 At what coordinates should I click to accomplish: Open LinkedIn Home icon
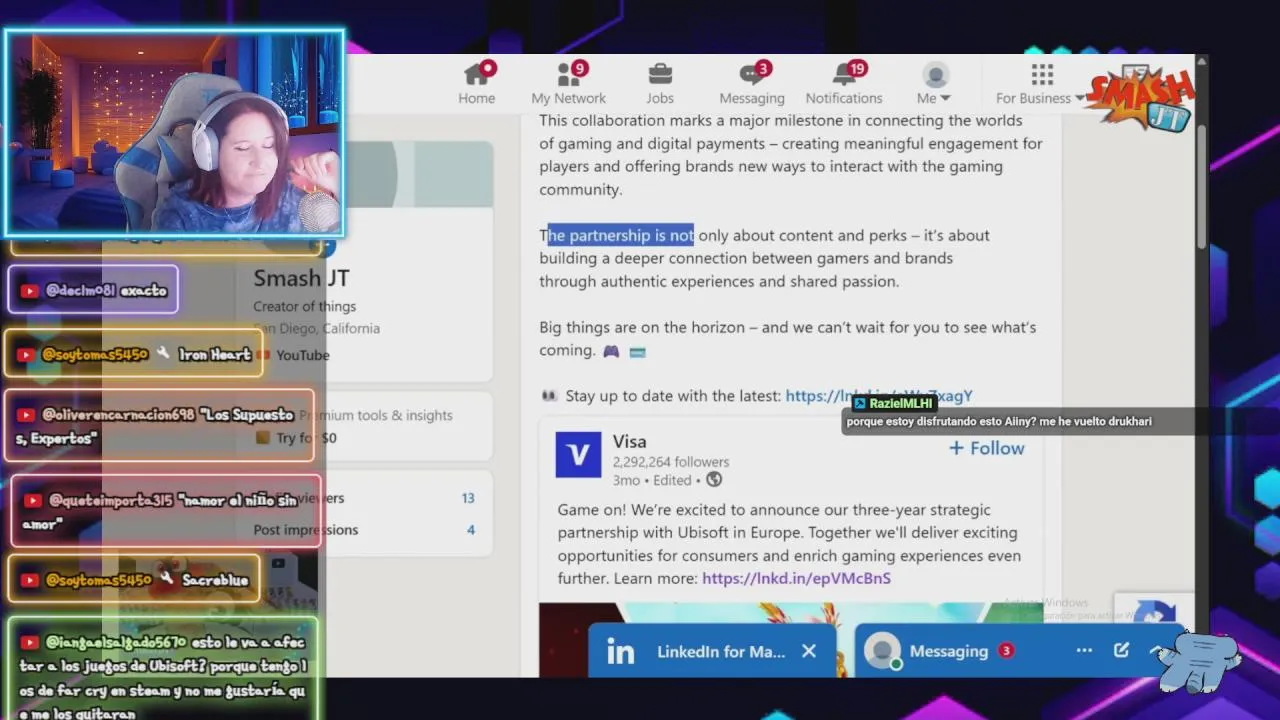click(x=477, y=74)
